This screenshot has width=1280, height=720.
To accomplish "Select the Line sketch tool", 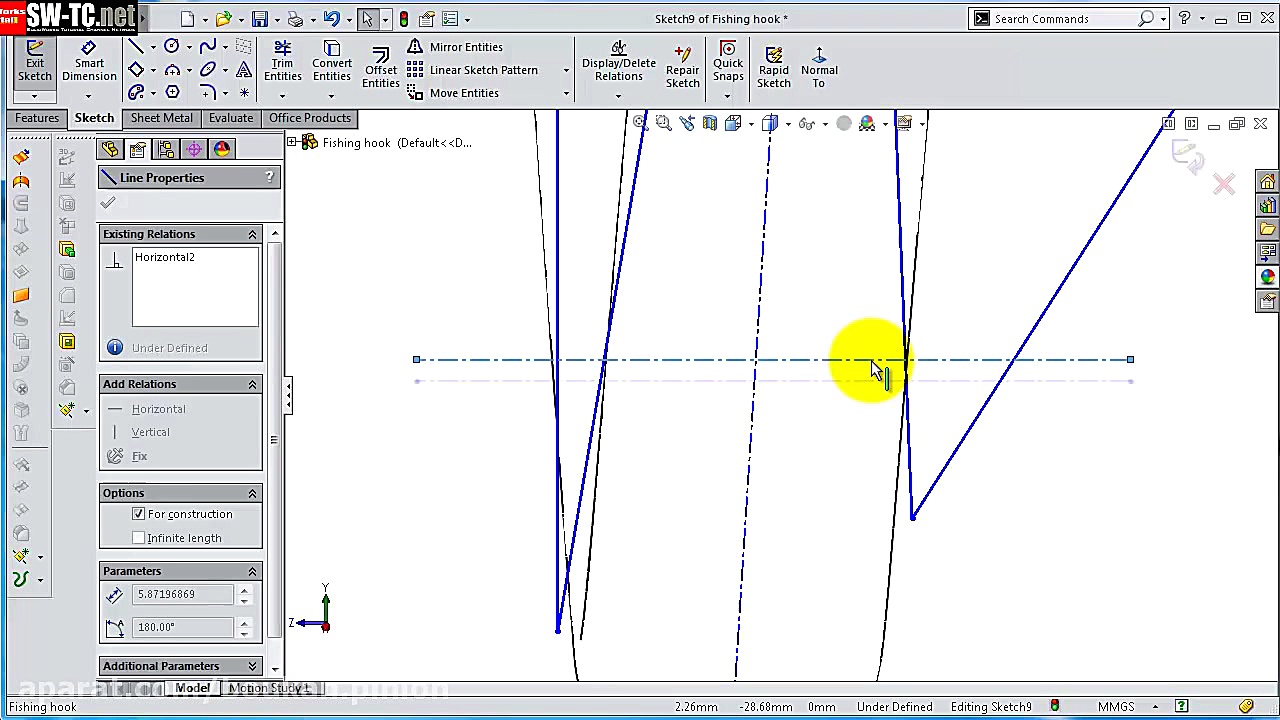I will coord(137,45).
